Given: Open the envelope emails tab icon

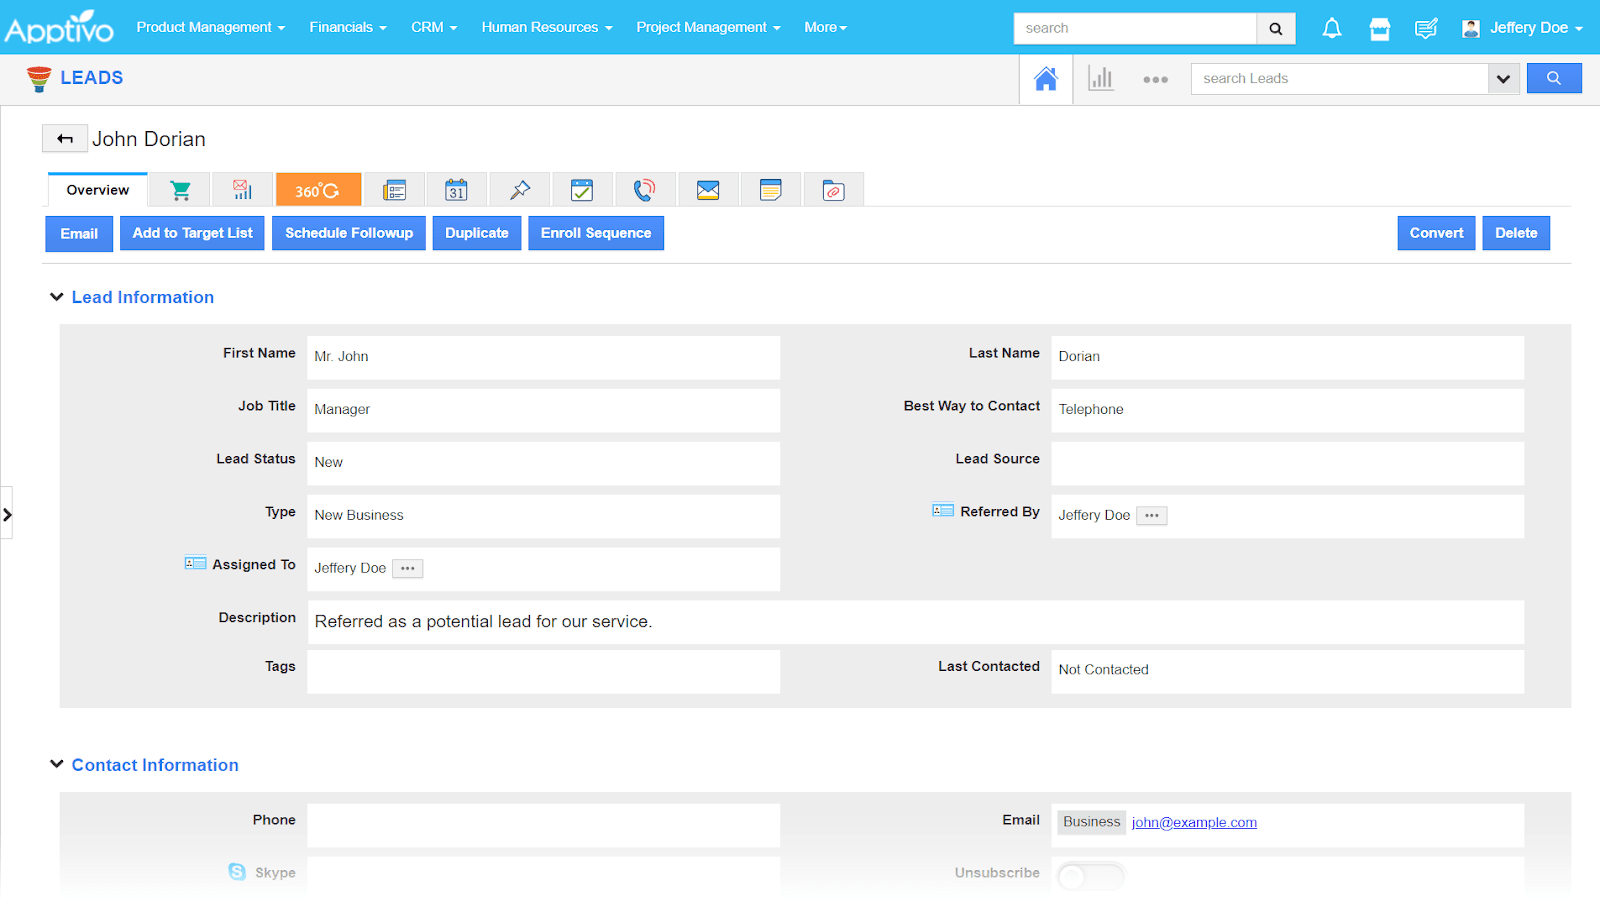Looking at the screenshot, I should point(708,189).
